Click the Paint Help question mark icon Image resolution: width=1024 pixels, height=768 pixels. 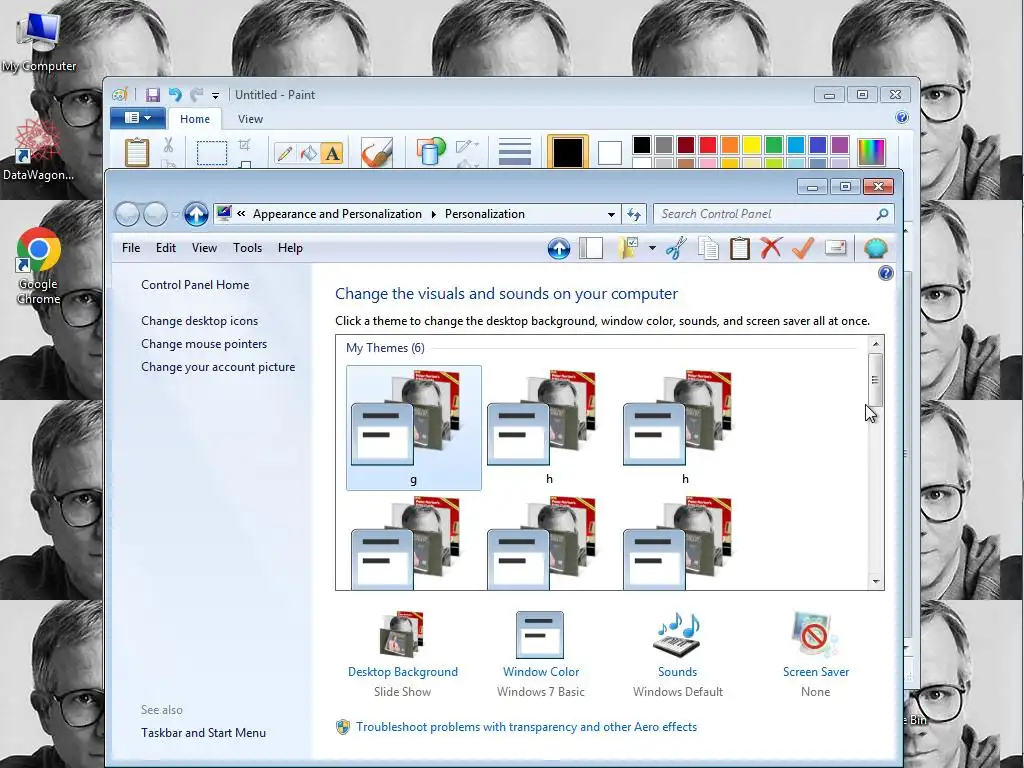[902, 118]
